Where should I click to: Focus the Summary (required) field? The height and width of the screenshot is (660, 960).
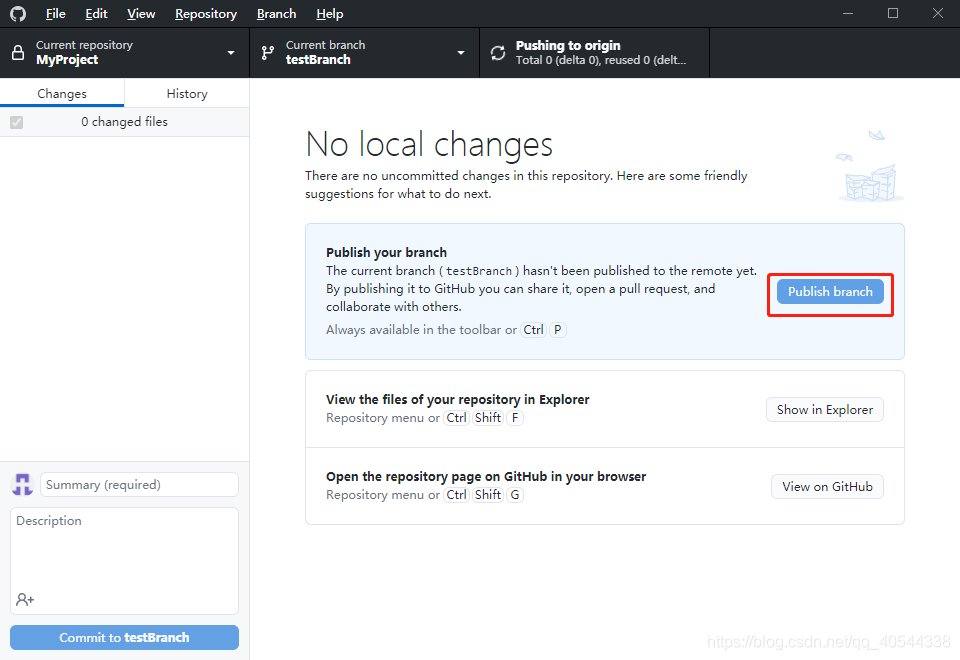pos(140,484)
